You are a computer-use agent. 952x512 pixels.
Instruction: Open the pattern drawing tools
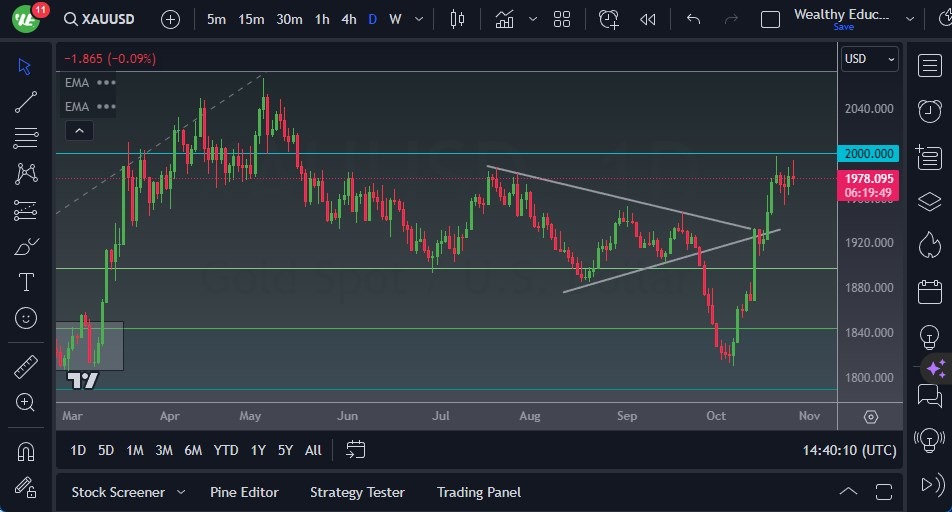[x=26, y=174]
